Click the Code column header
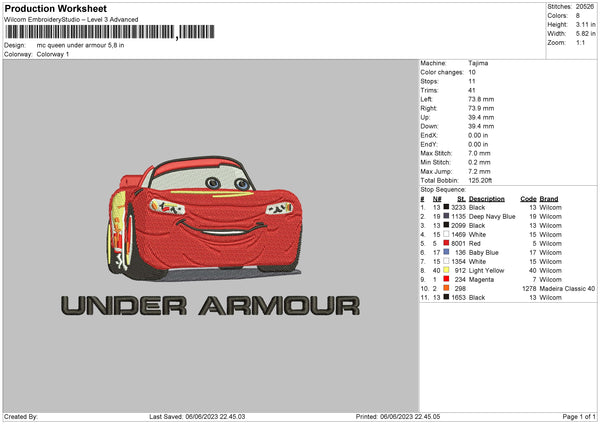 (x=528, y=199)
